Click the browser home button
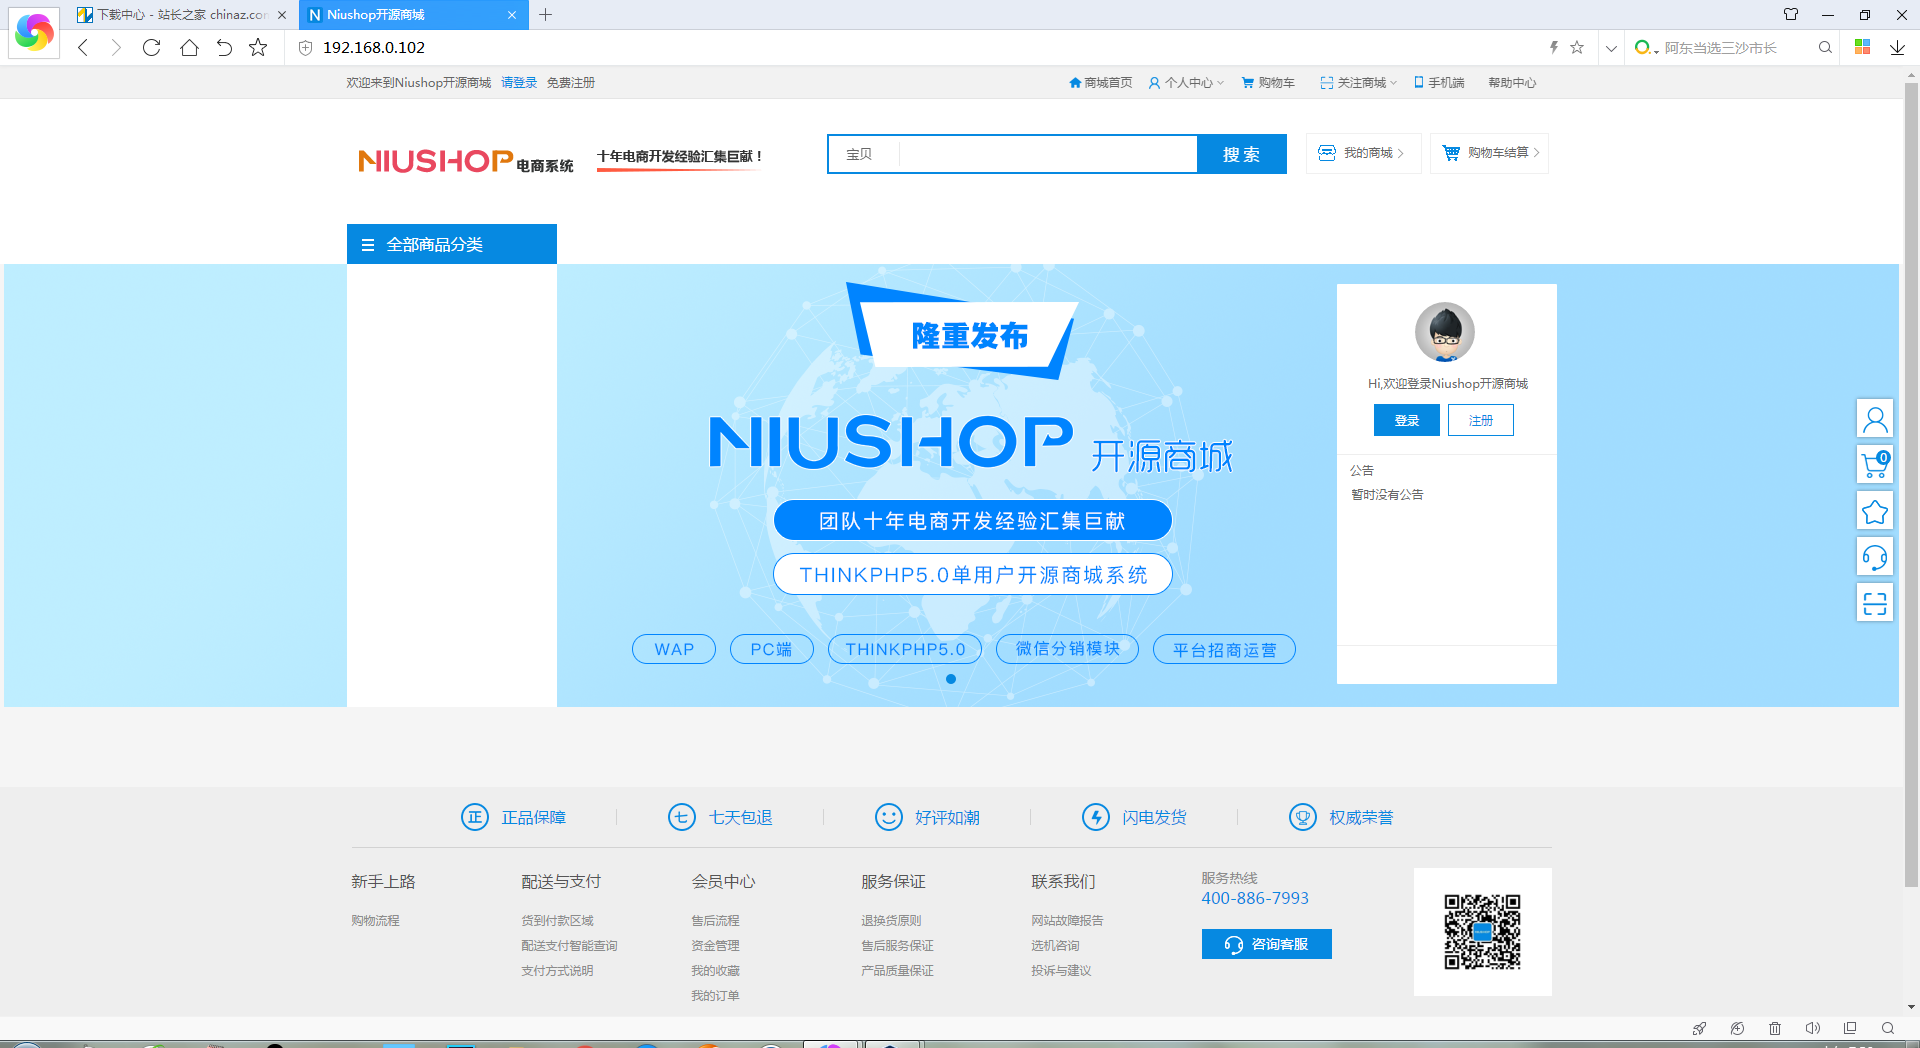 [189, 47]
